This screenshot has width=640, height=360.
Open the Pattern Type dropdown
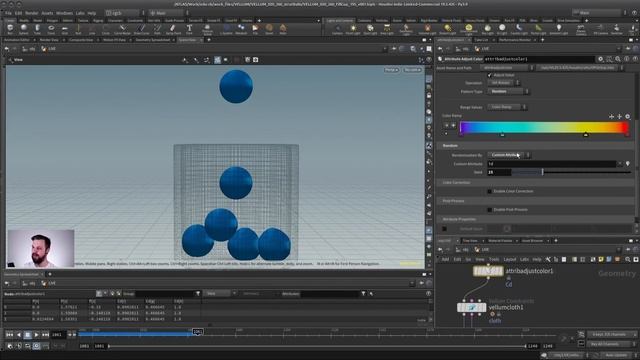[x=509, y=91]
